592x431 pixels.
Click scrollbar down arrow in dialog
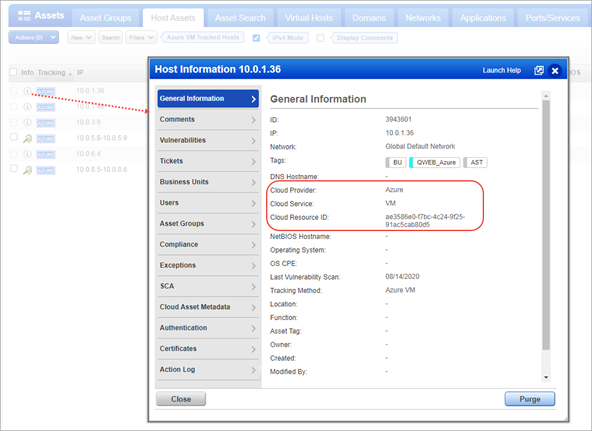(546, 377)
